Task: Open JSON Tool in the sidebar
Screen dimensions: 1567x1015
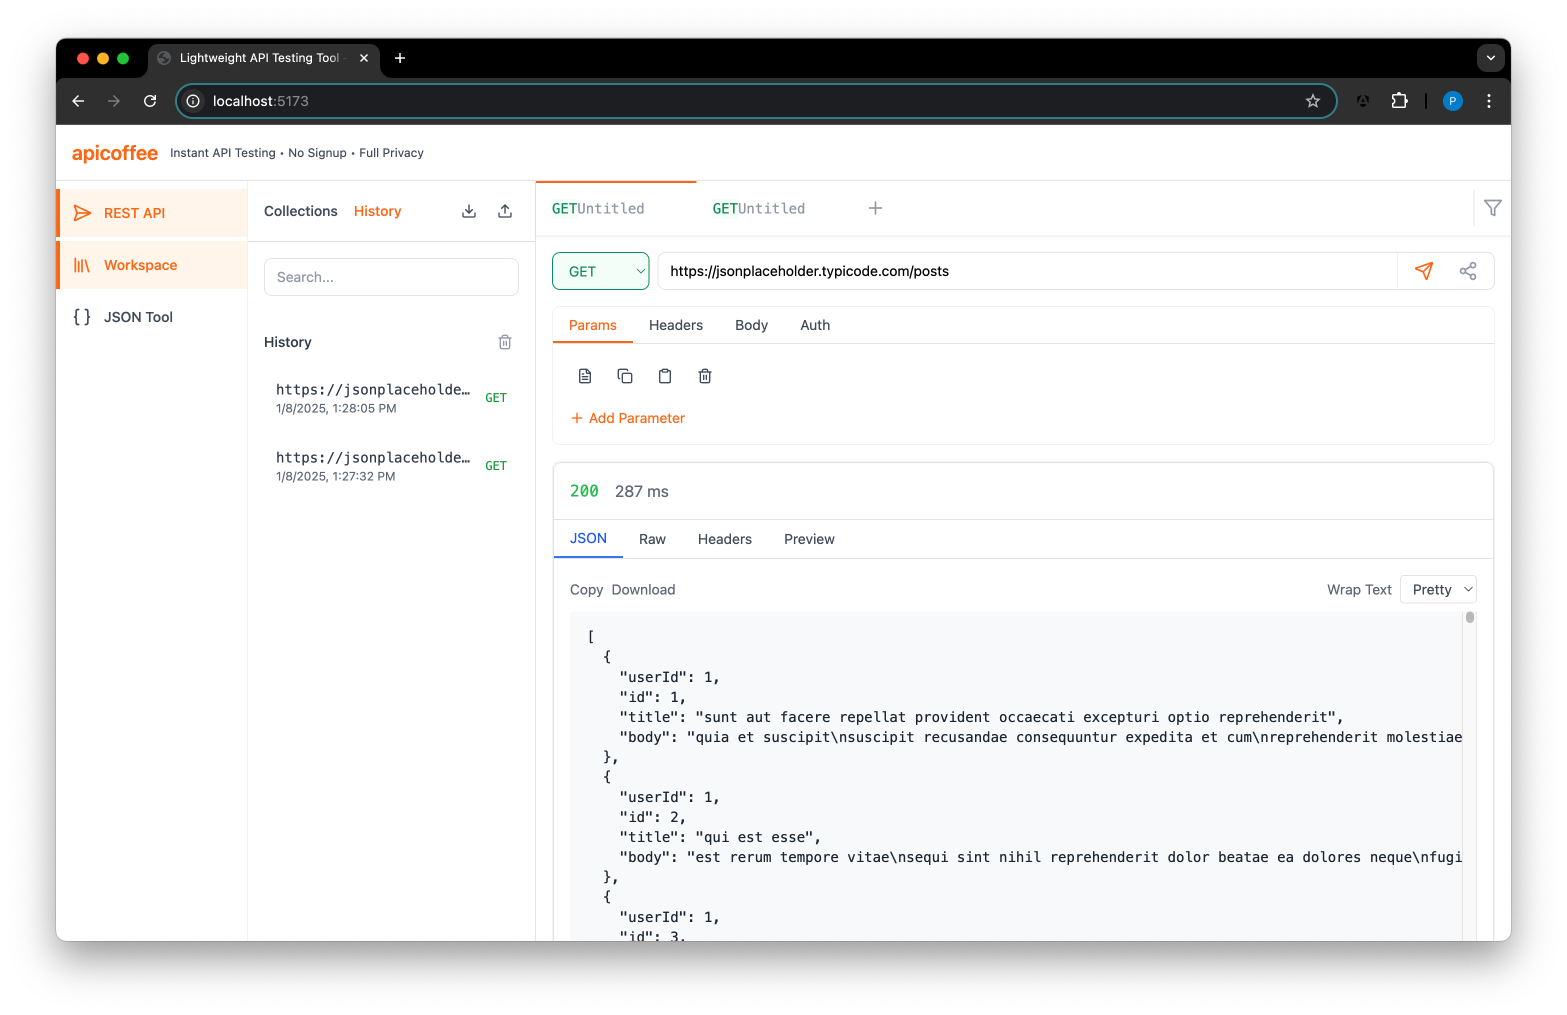Action: 152,317
